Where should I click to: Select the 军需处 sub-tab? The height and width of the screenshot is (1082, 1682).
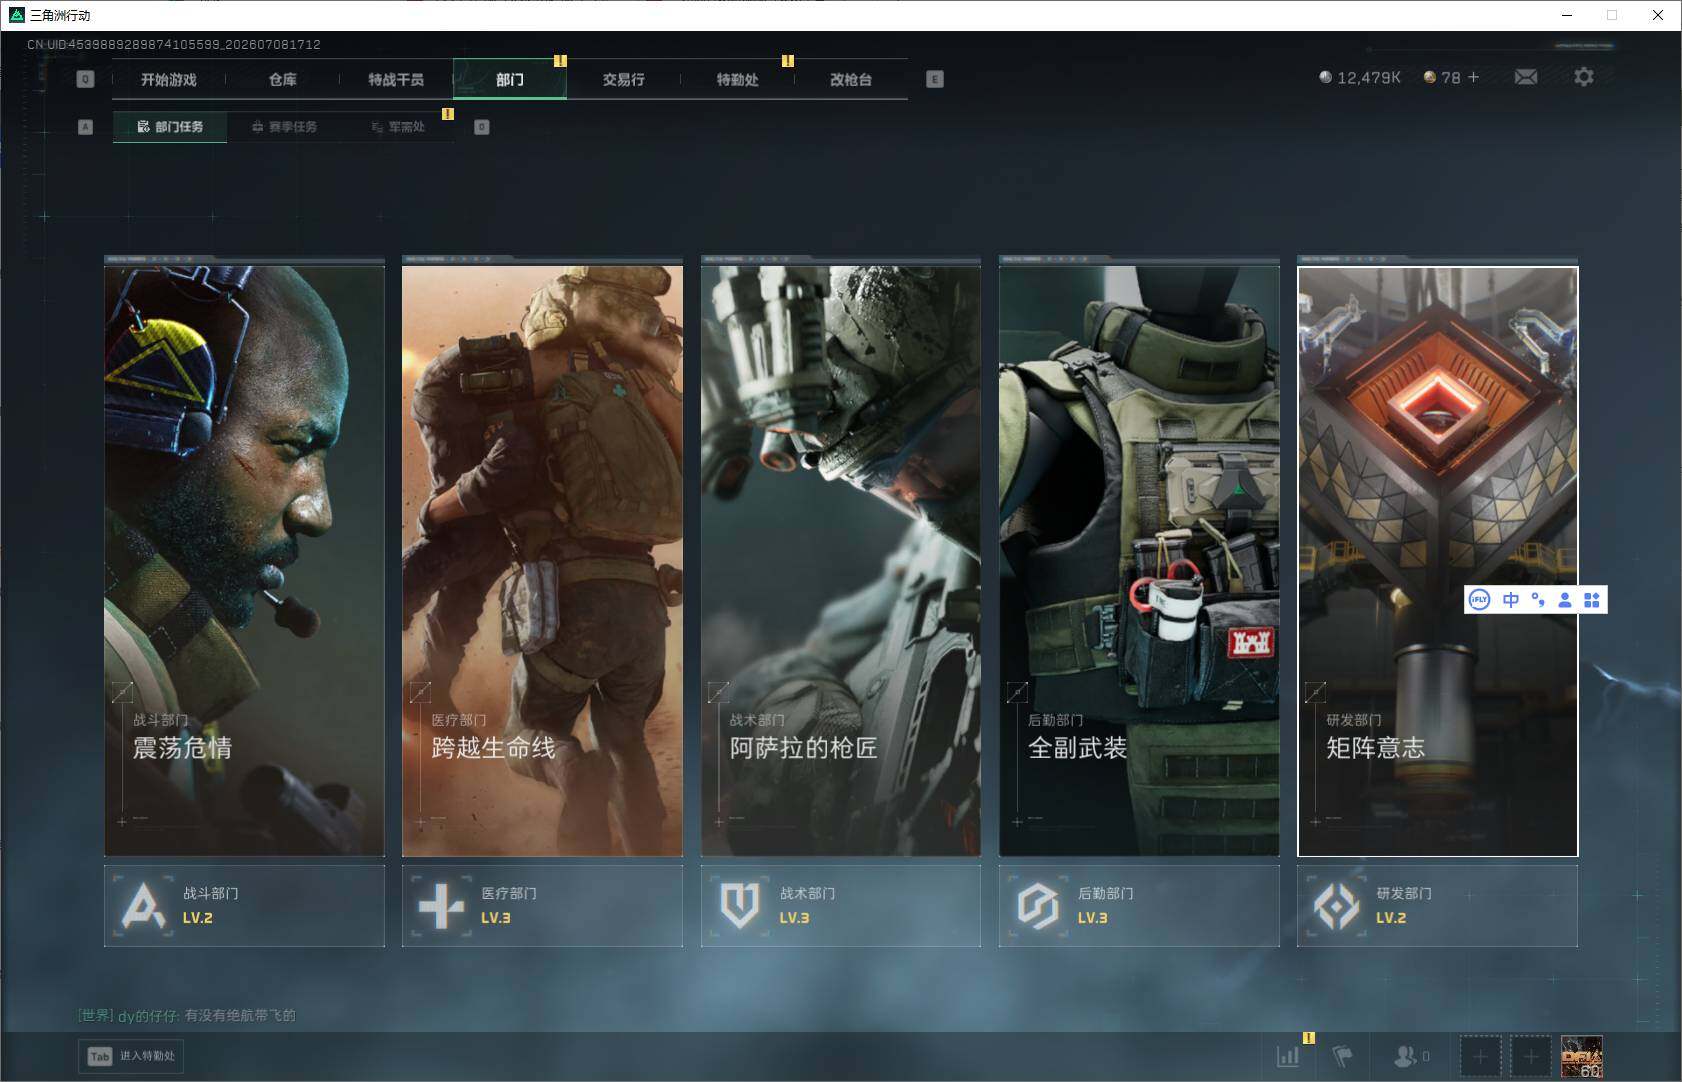(x=398, y=127)
